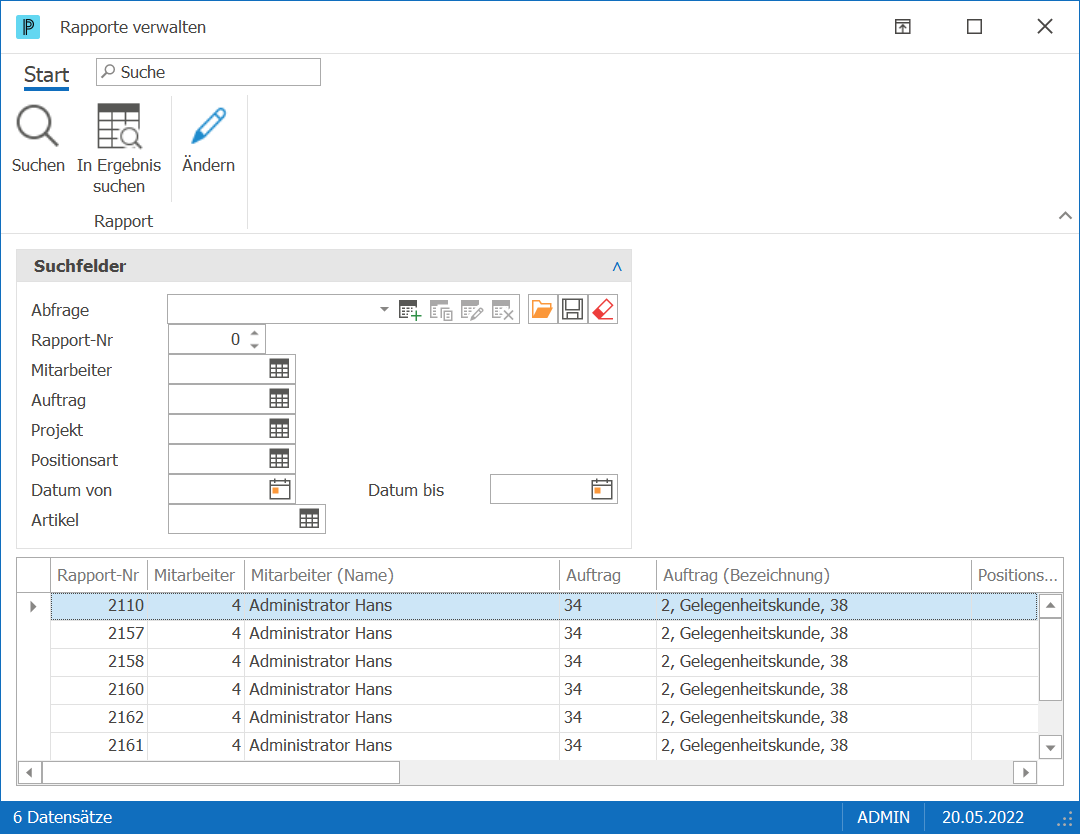Screen dimensions: 1080x834
Task: Open saved search via folder icon
Action: point(543,309)
